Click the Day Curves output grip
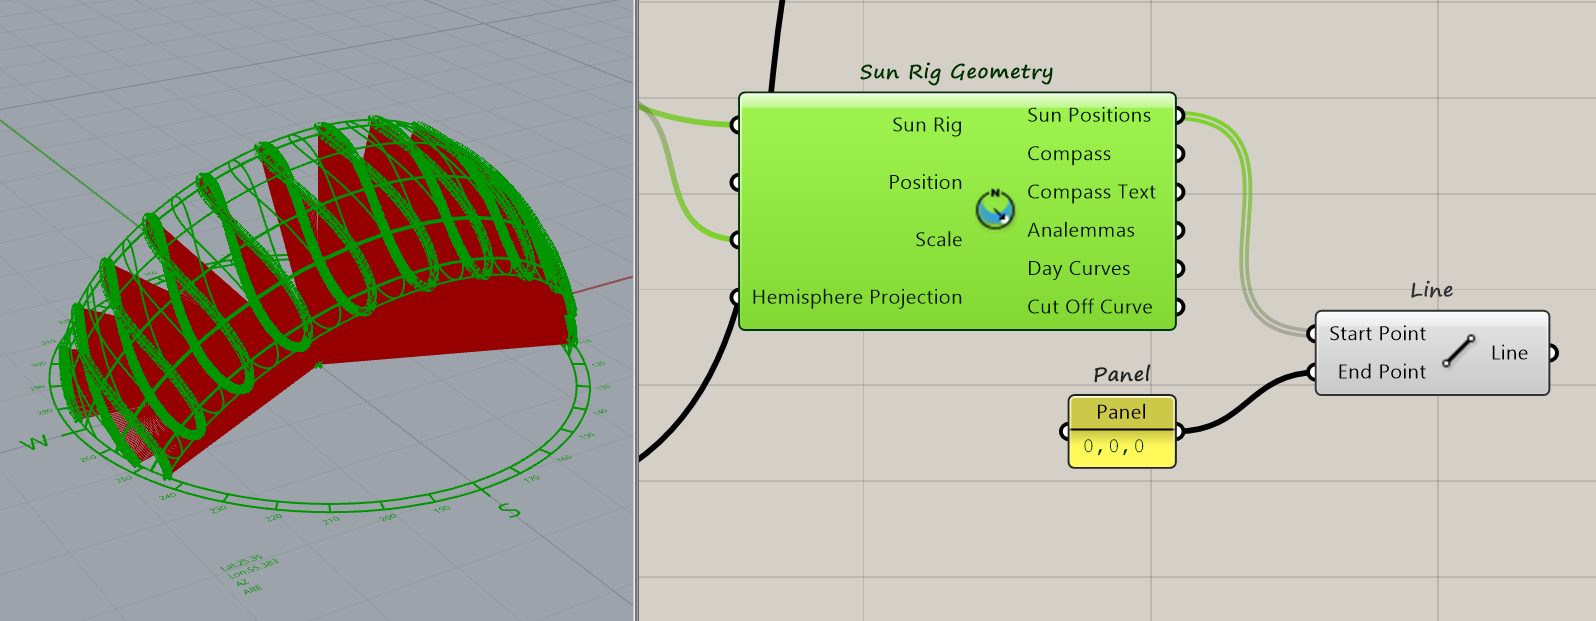Viewport: 1596px width, 621px height. 1179,268
